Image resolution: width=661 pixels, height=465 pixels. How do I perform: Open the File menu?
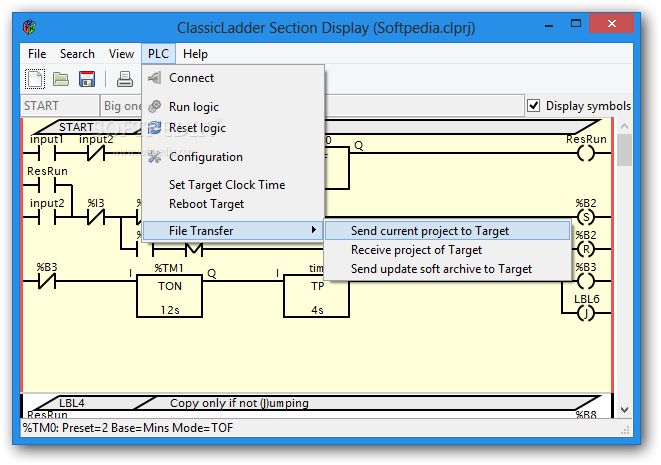click(x=37, y=54)
